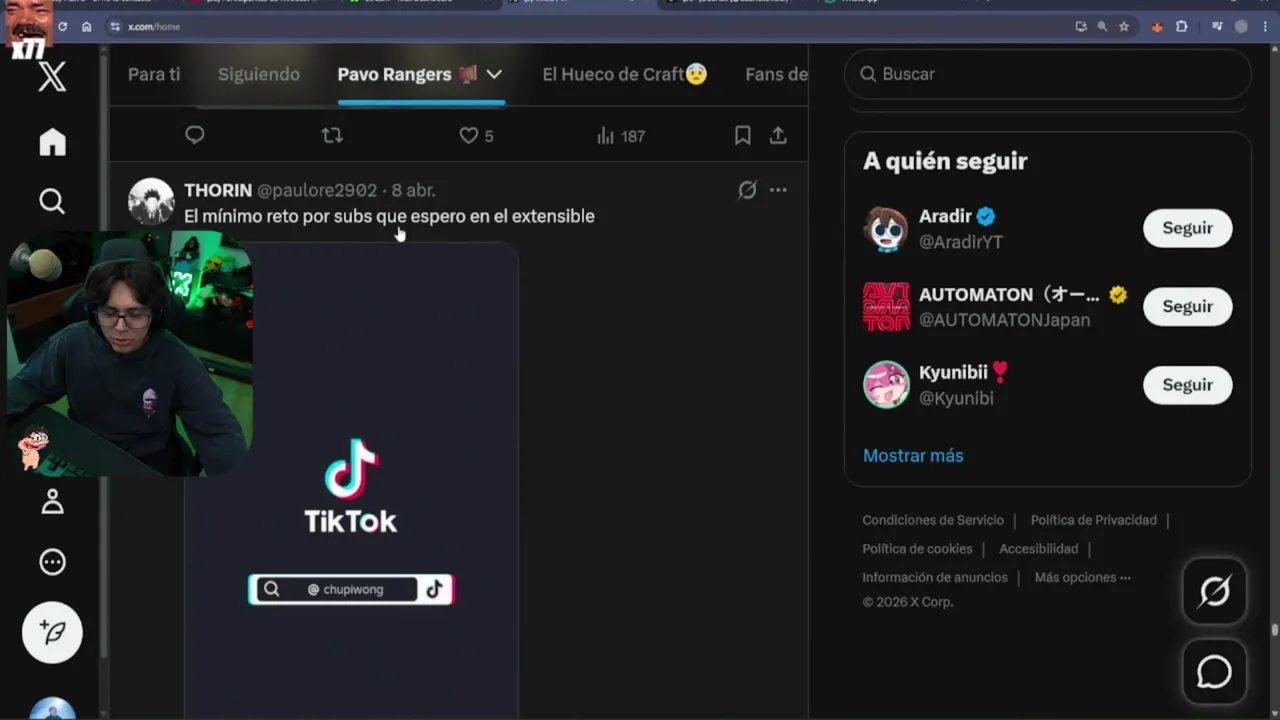Open the THORIN display name link

(218, 190)
